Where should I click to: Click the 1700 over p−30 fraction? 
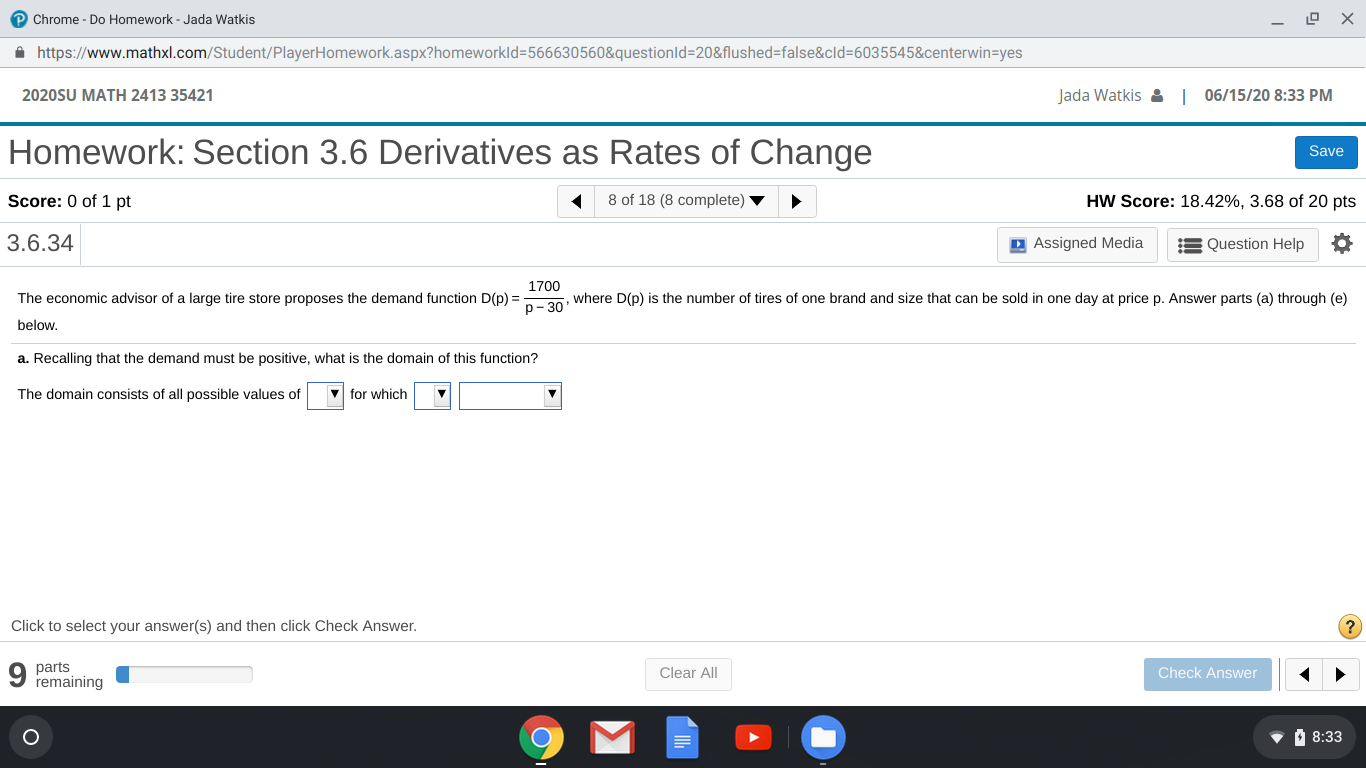coord(544,297)
